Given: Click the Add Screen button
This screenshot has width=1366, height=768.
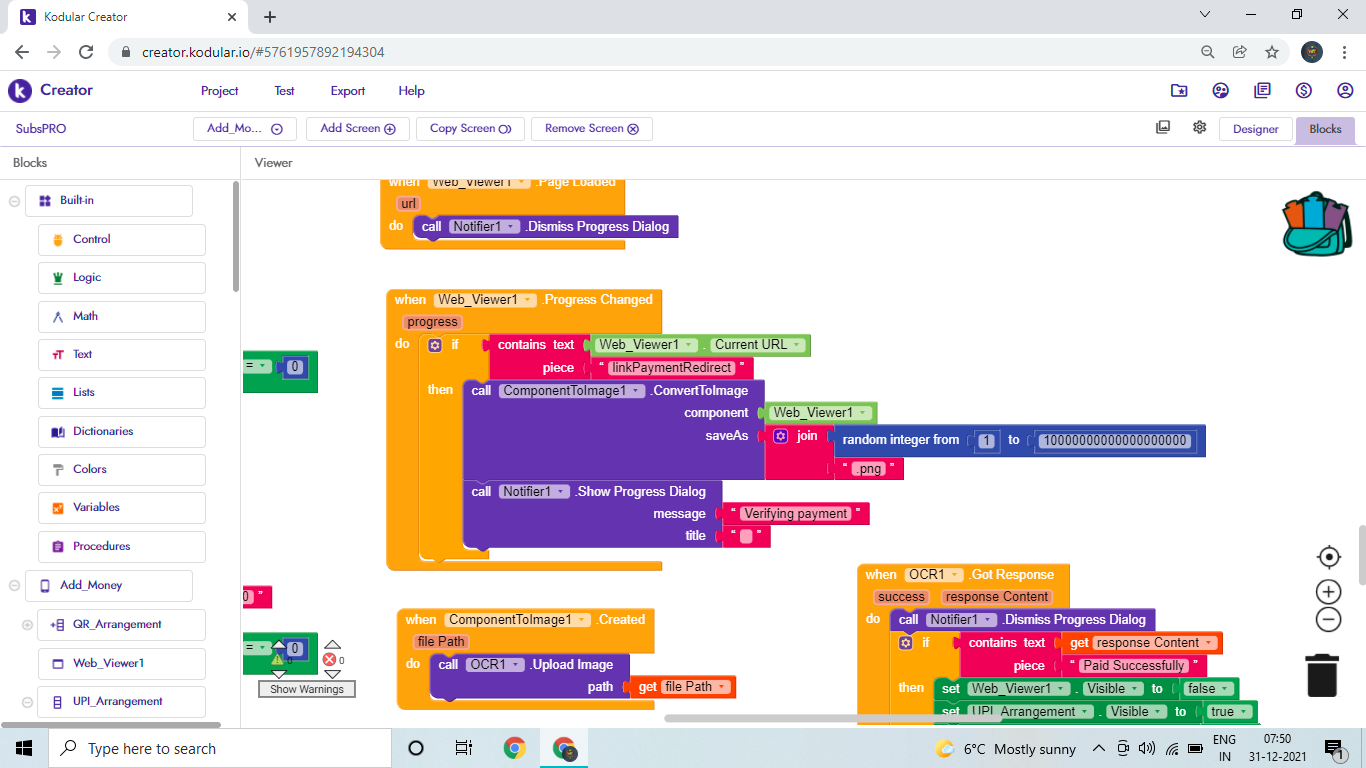Looking at the screenshot, I should click(358, 128).
